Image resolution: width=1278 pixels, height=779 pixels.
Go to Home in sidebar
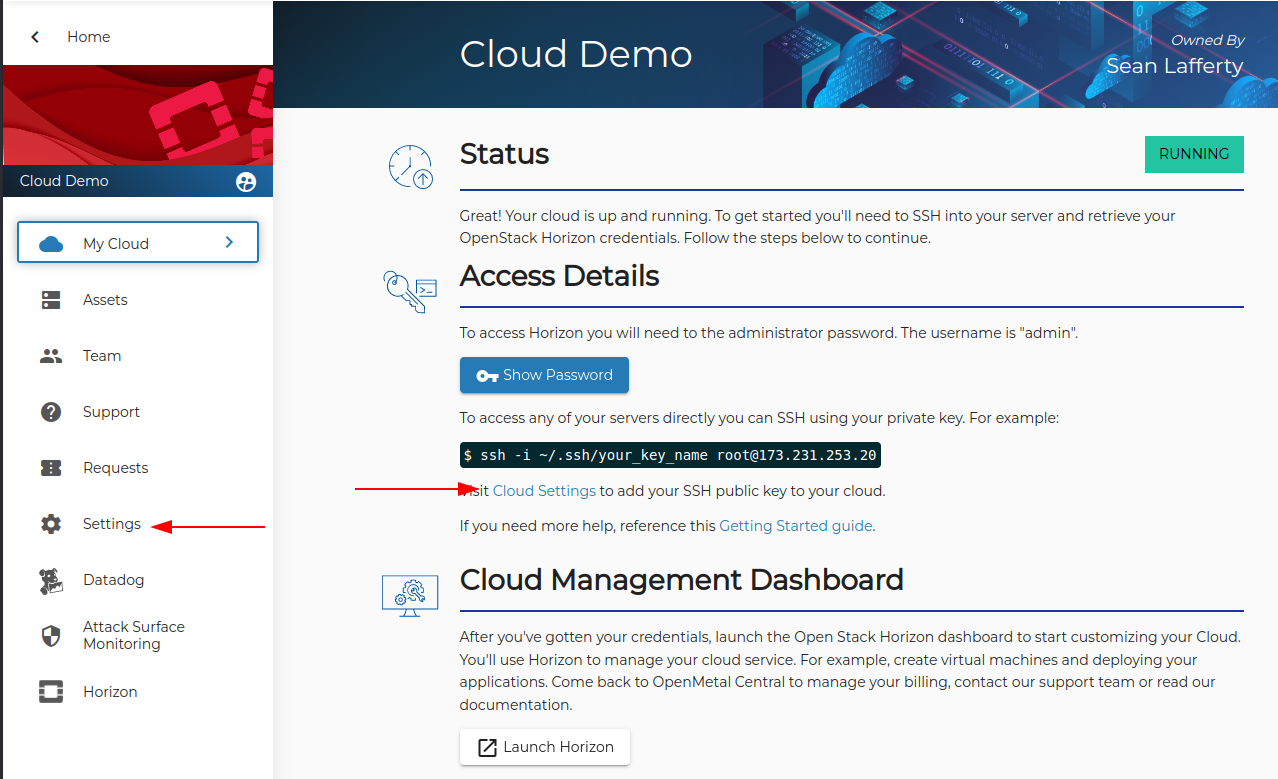[x=88, y=37]
